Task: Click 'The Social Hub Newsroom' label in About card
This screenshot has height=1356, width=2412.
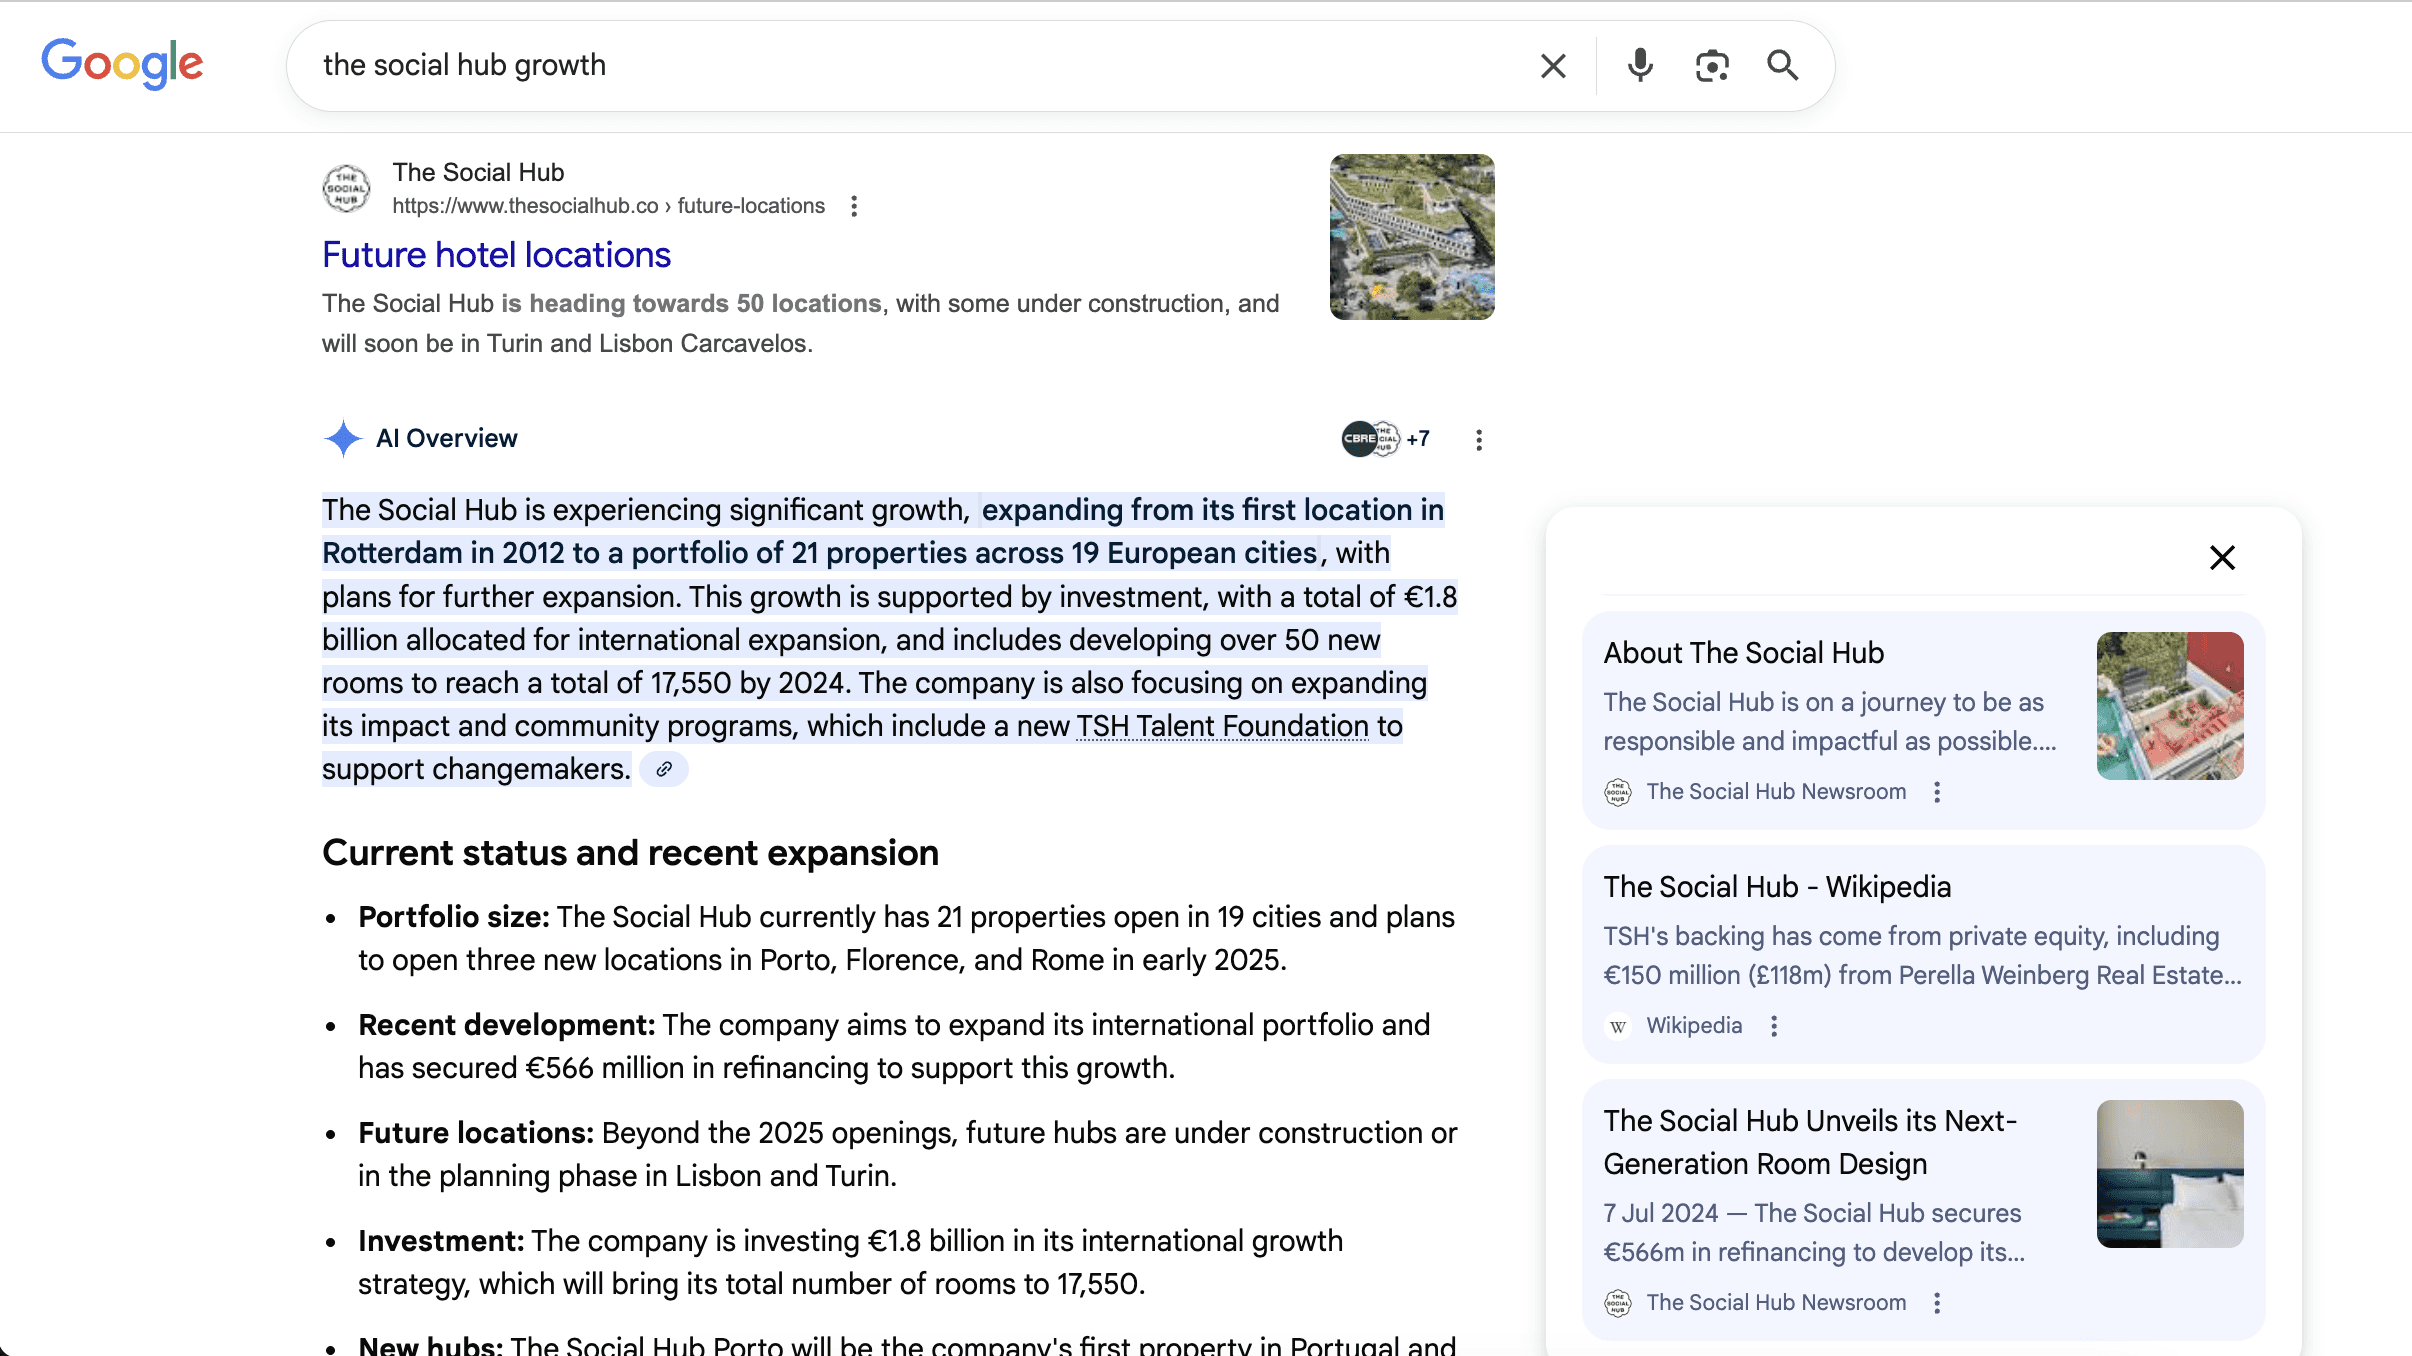Action: click(x=1776, y=792)
